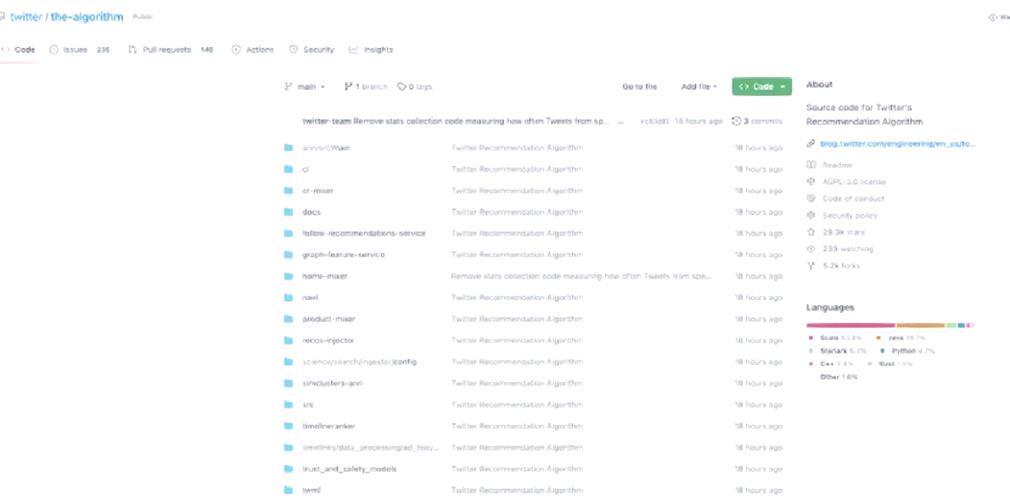Click the orange Java segment of language bar
This screenshot has height=500, width=1010.
pos(920,325)
